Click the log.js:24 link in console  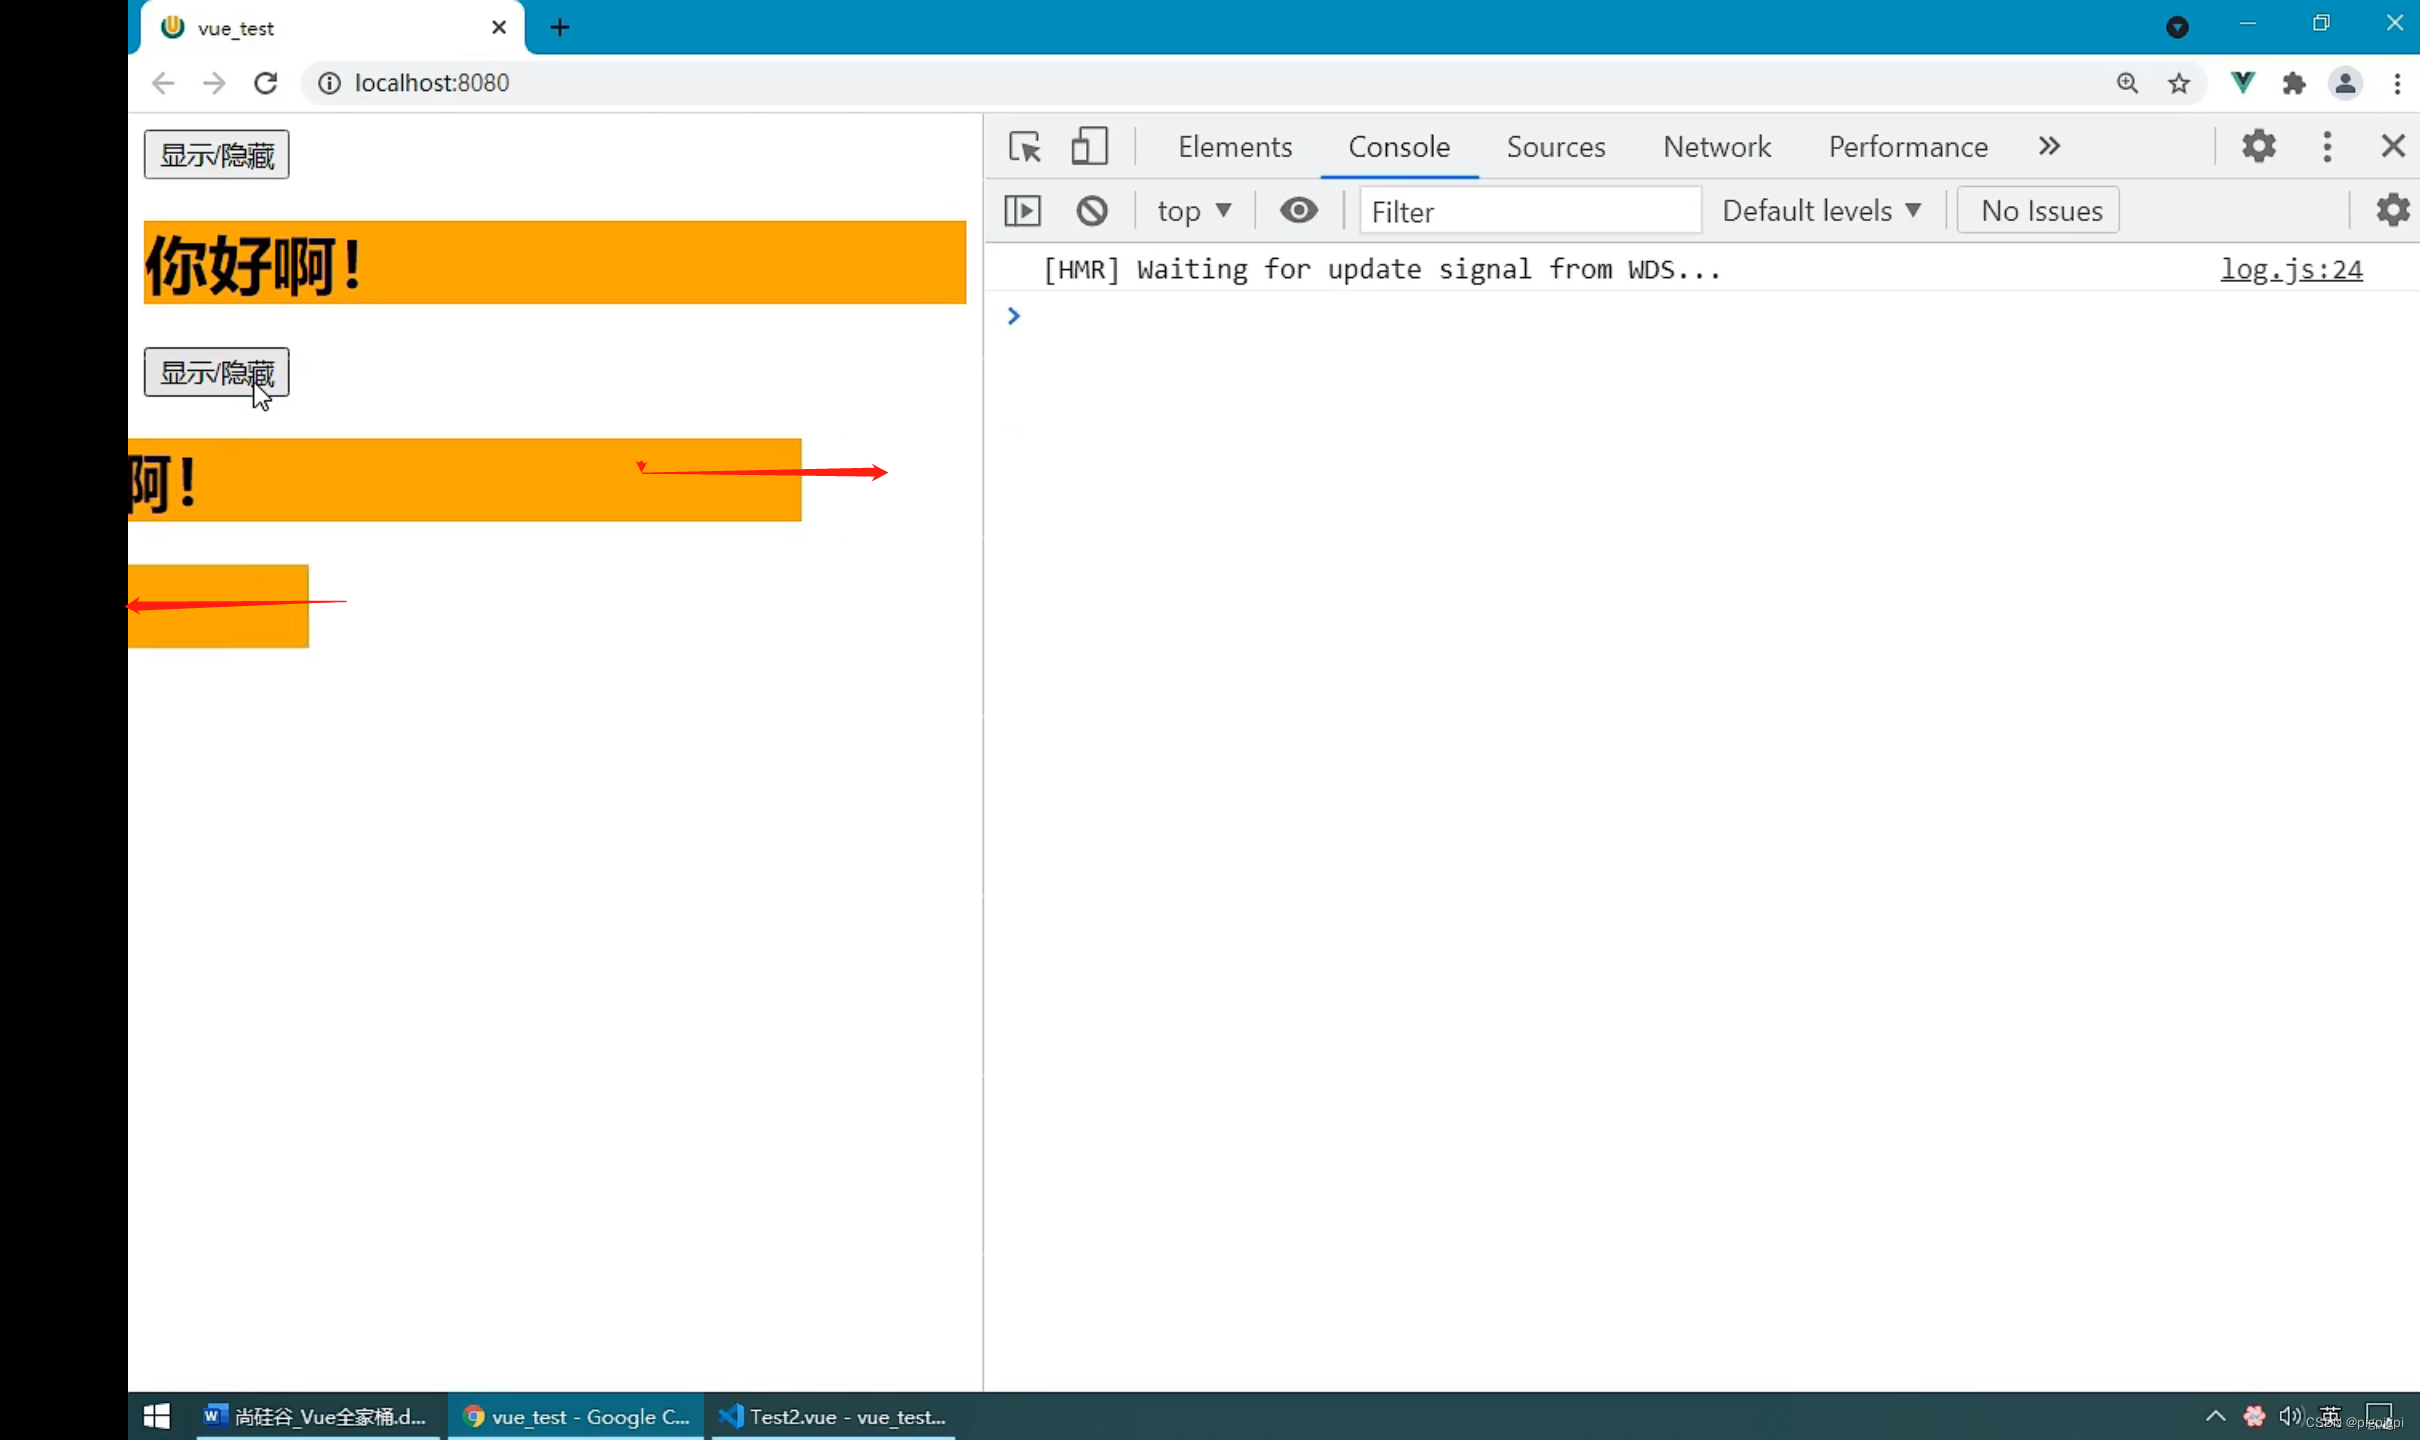[2291, 269]
